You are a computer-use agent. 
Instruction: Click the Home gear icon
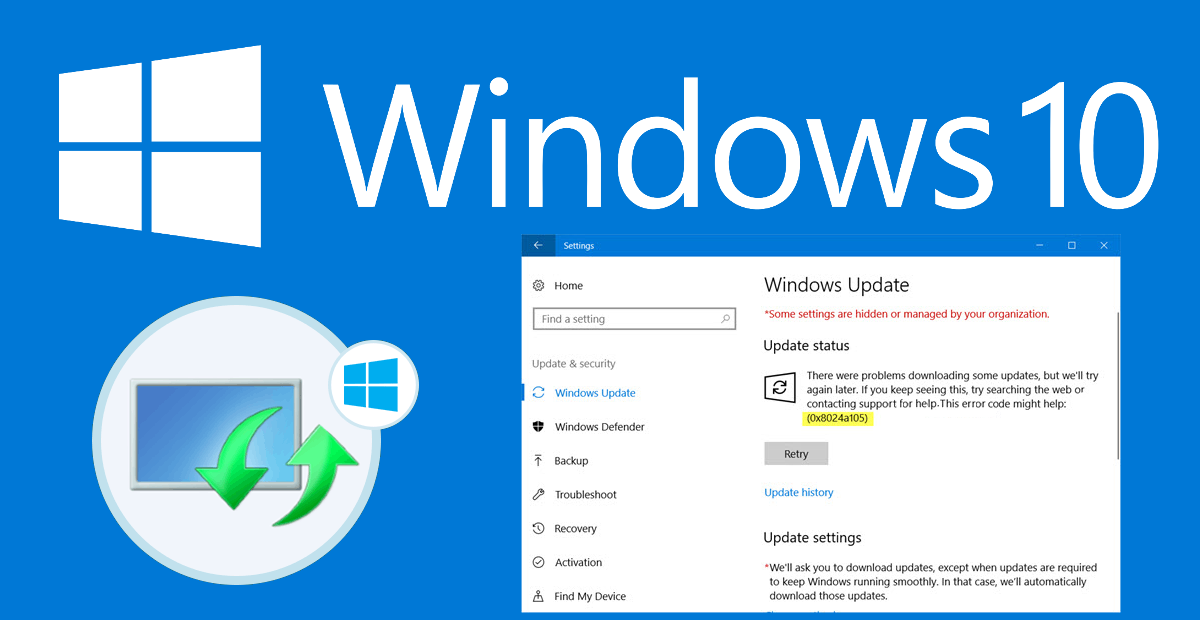point(539,285)
